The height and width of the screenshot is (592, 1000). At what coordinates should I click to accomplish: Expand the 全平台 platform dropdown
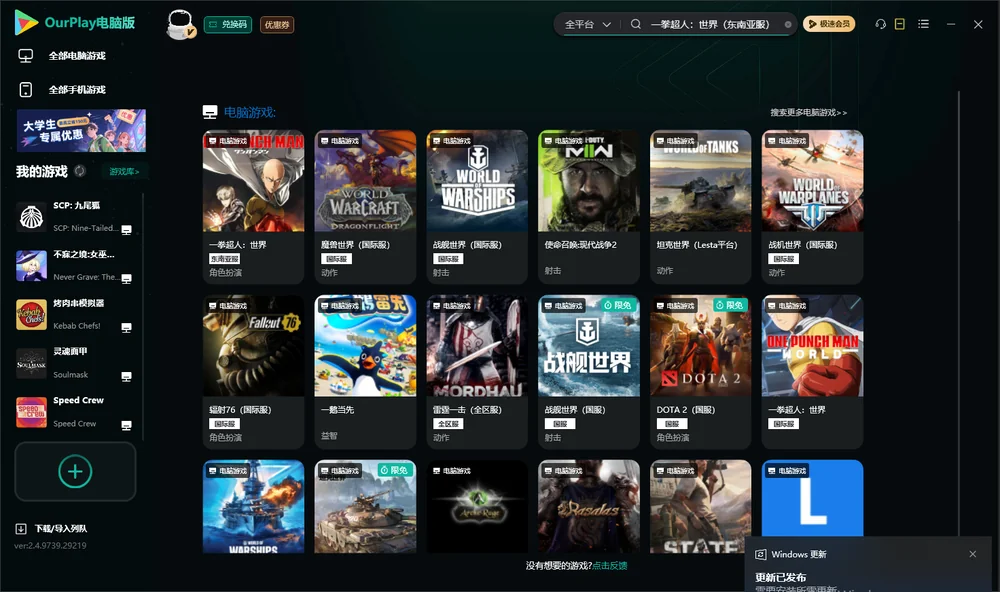587,24
